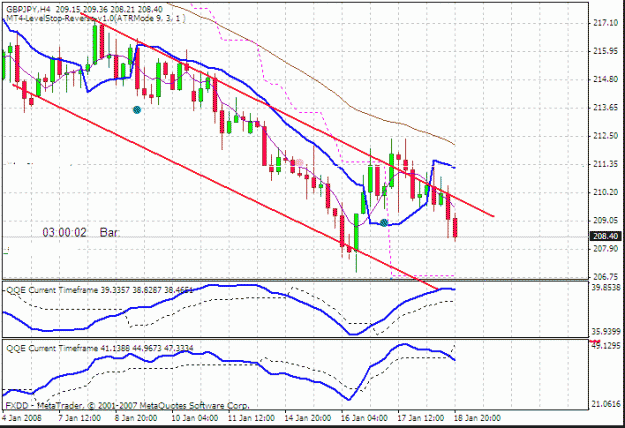Click the 209.05 price axis label

click(605, 220)
